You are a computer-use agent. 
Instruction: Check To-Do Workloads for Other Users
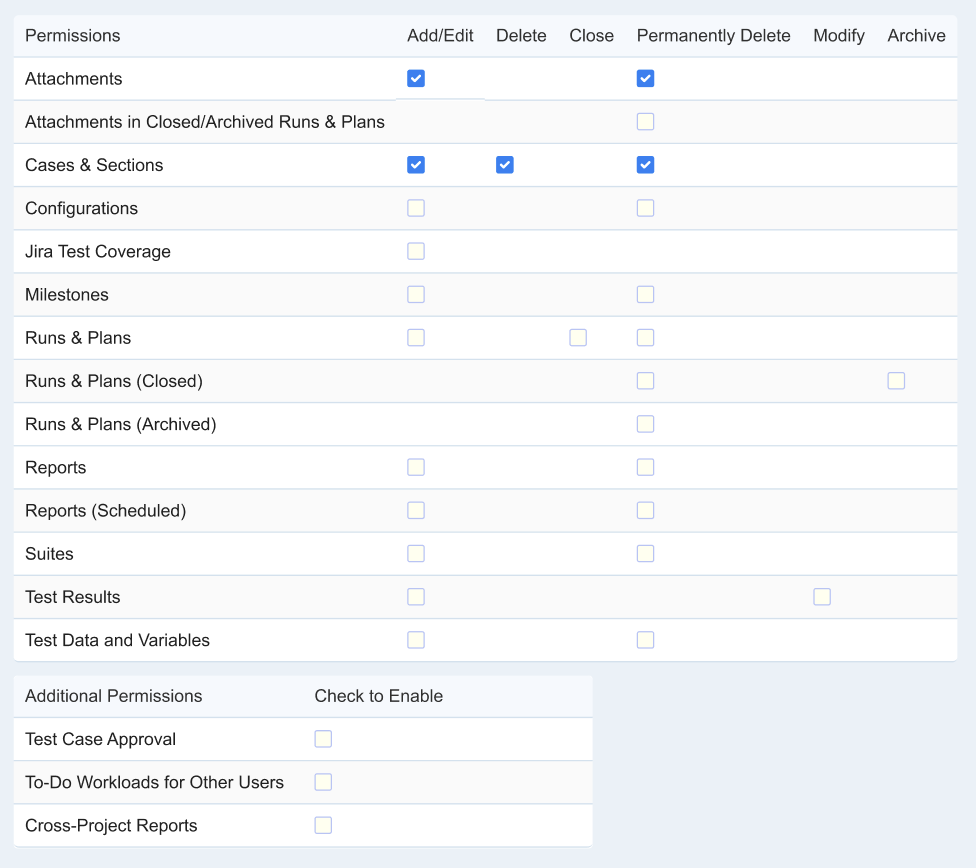coord(323,782)
